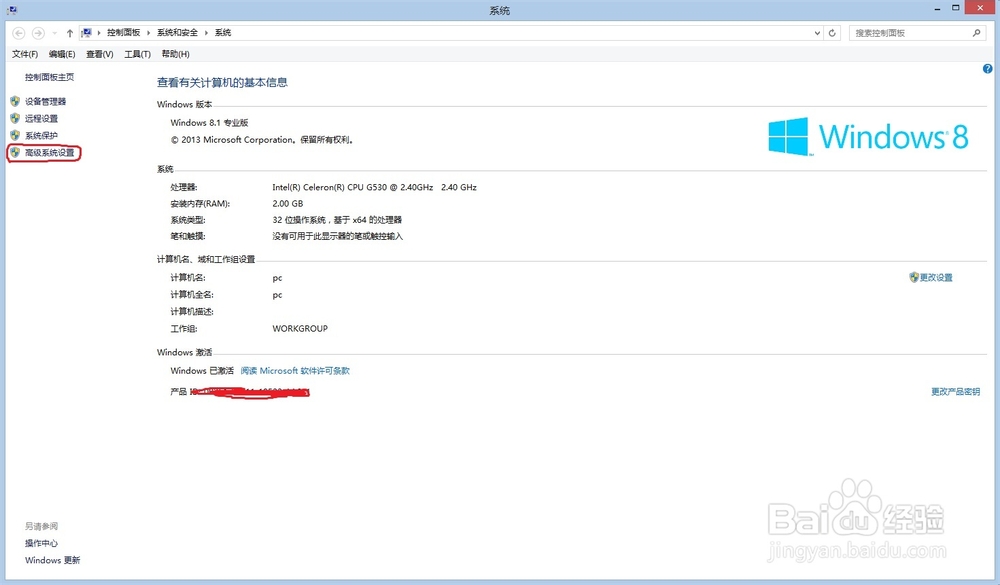This screenshot has height=585, width=1000.
Task: Select 控制面板 in the breadcrumb
Action: [123, 33]
